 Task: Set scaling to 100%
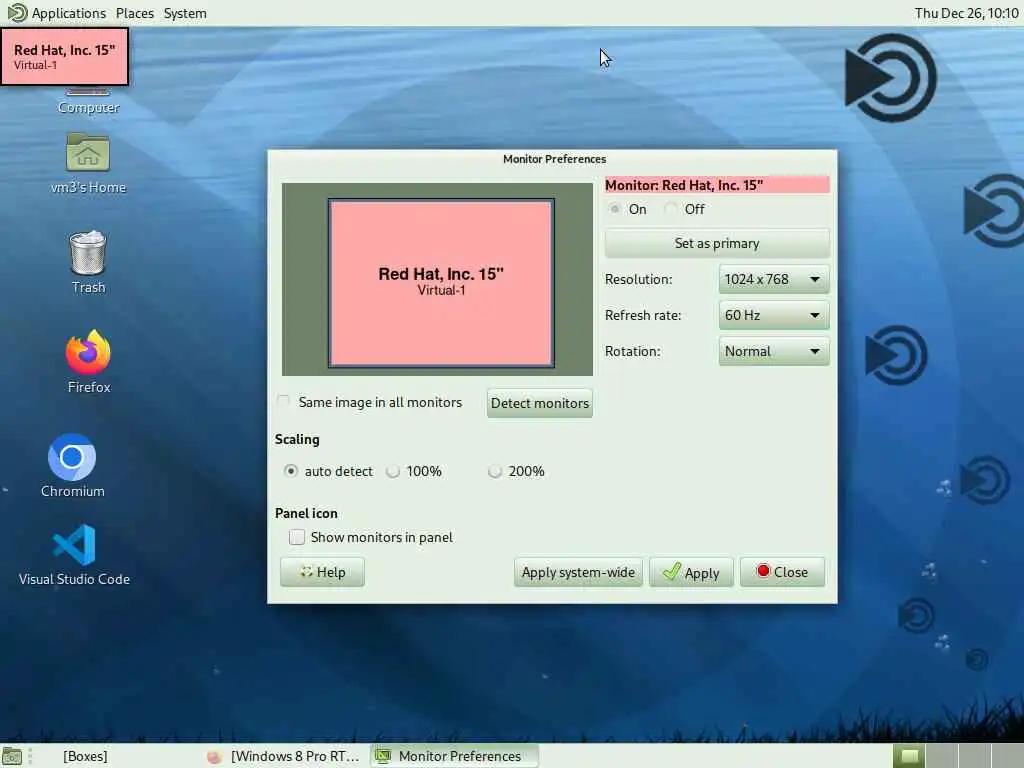392,471
